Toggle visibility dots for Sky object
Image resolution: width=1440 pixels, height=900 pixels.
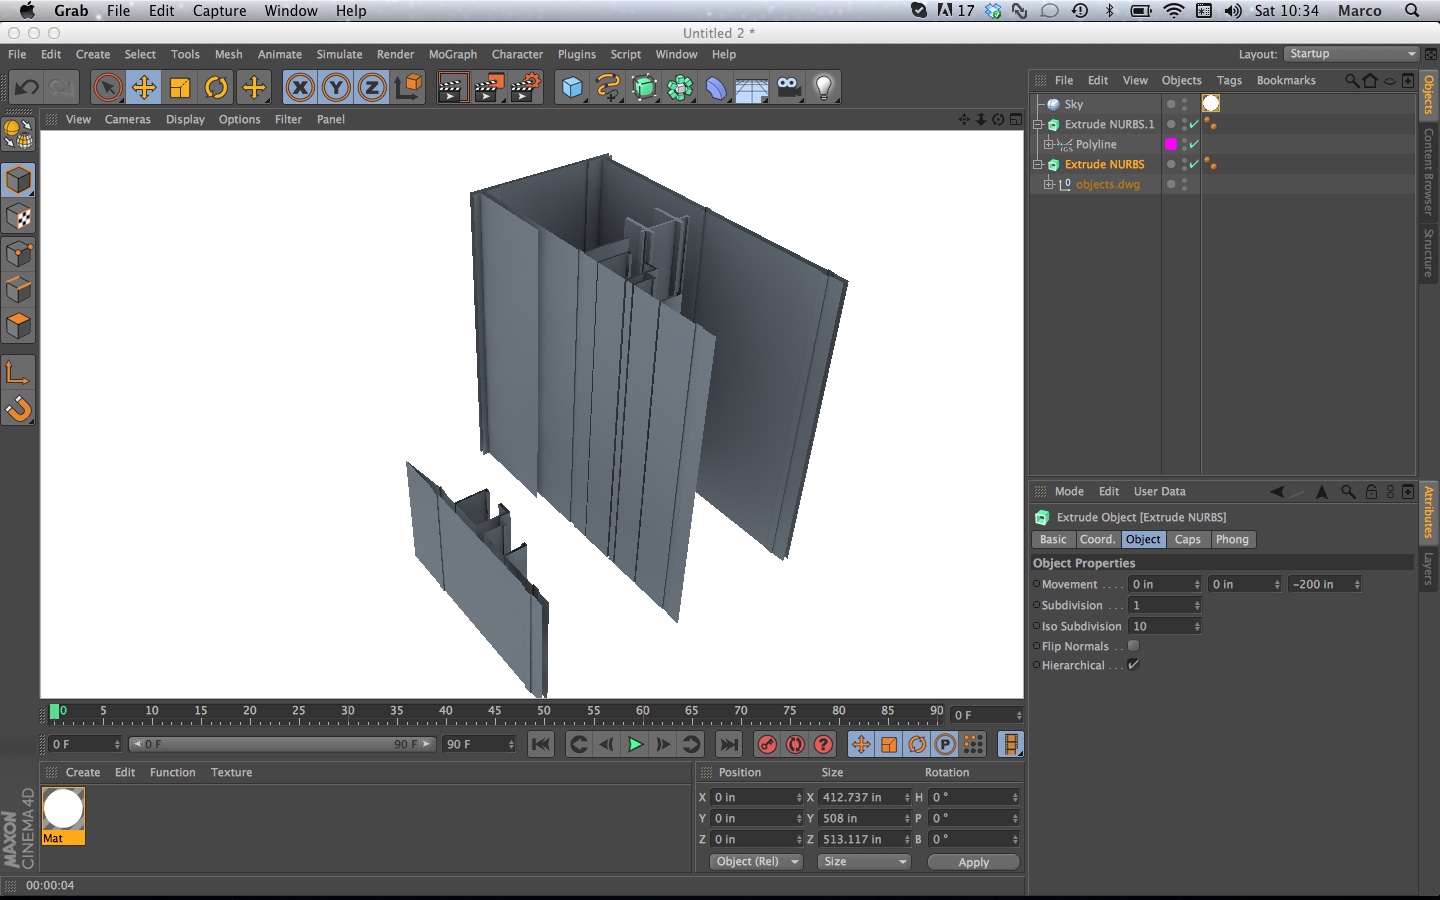(x=1184, y=104)
